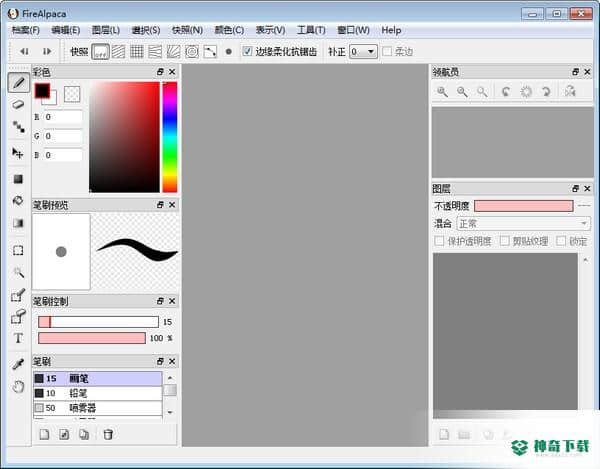Open the 选择(S) menu
This screenshot has width=600, height=469.
click(146, 30)
